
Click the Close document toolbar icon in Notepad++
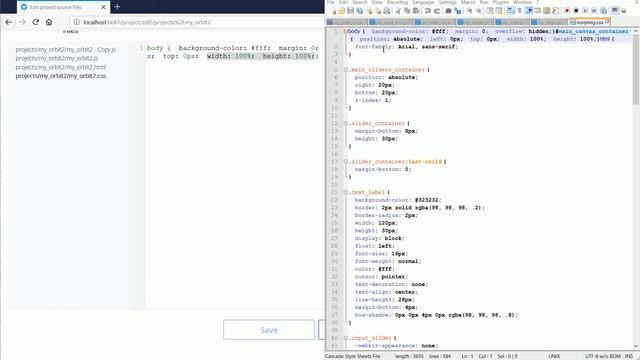point(369,11)
